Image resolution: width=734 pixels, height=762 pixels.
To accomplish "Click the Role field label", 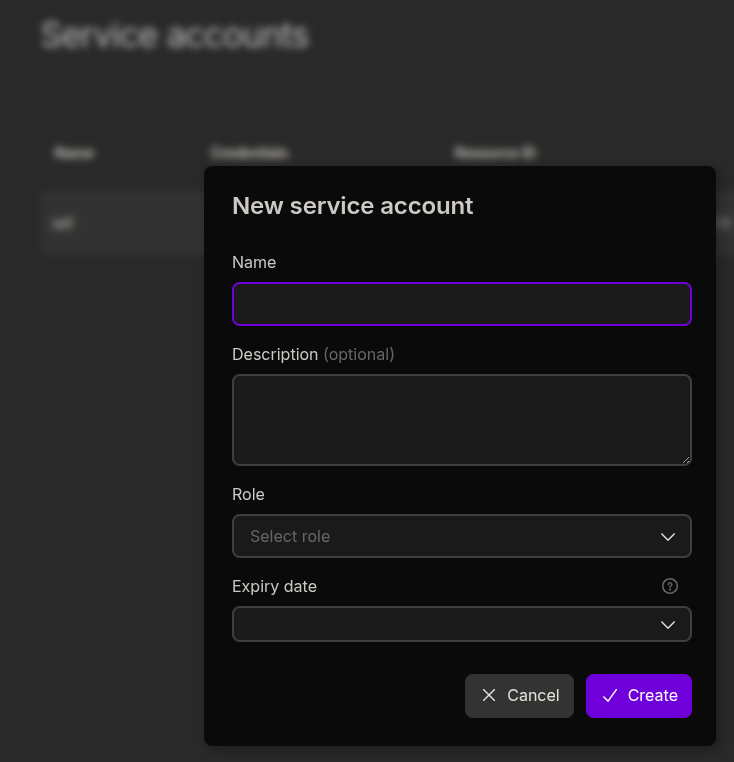I will 248,494.
